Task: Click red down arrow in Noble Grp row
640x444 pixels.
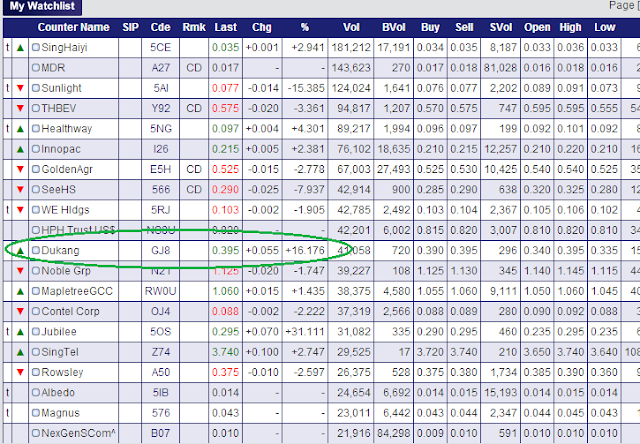Action: pos(20,271)
